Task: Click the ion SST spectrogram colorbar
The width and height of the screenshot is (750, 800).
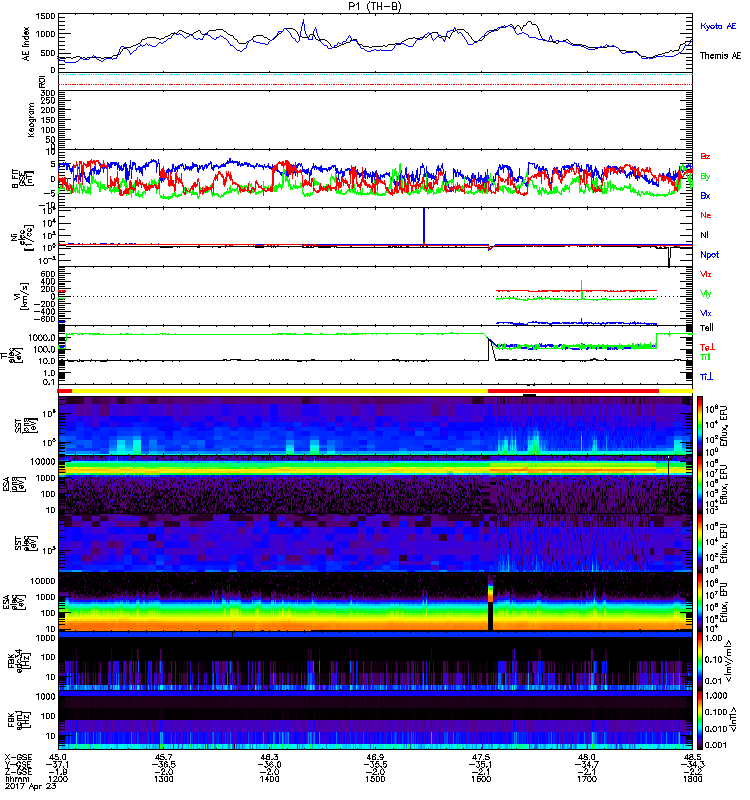Action: 699,425
